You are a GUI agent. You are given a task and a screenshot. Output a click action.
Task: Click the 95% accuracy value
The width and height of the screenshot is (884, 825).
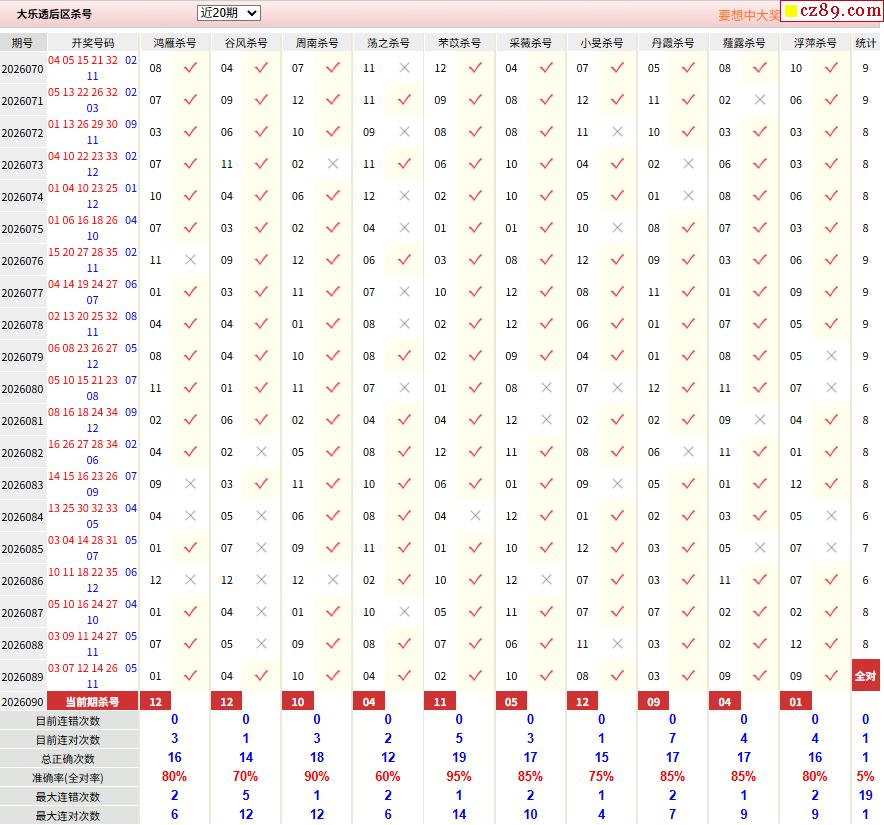point(459,777)
